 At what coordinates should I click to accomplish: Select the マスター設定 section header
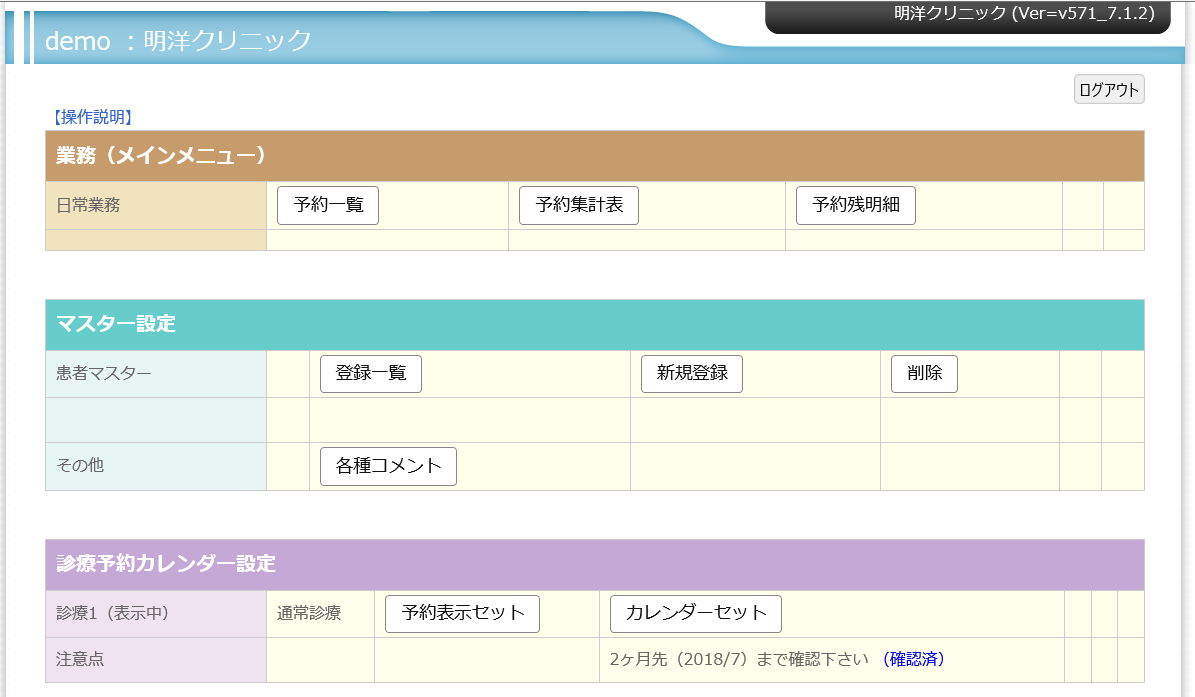[116, 324]
